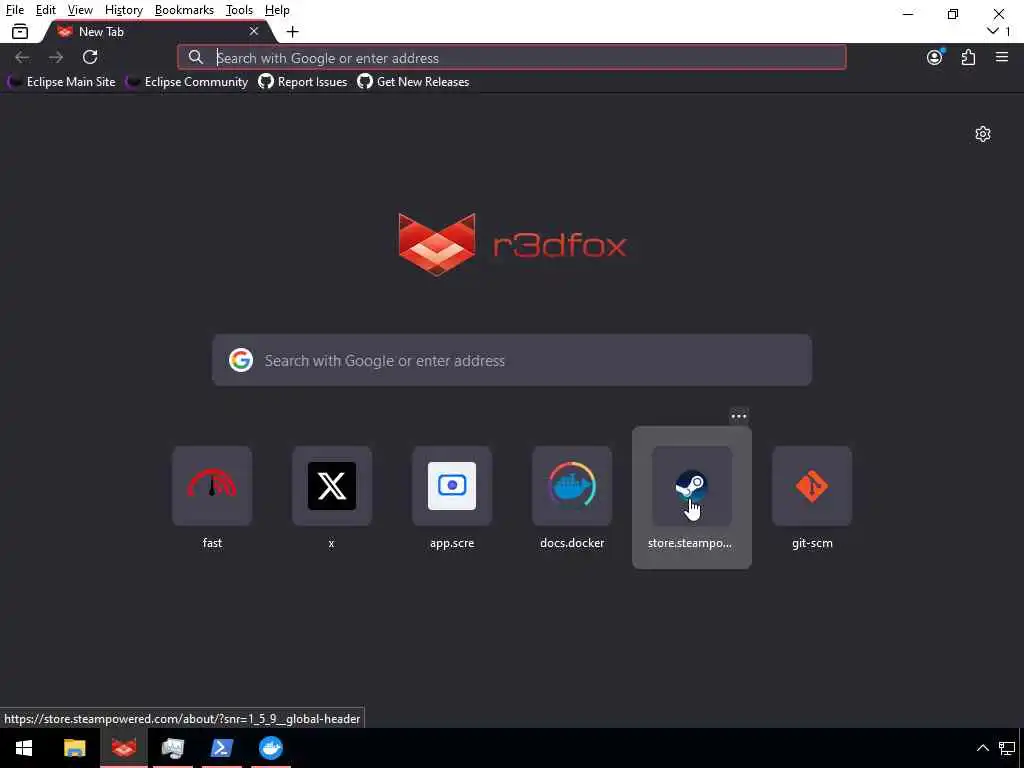Focus the URL address bar
The image size is (1024, 768).
click(x=511, y=57)
